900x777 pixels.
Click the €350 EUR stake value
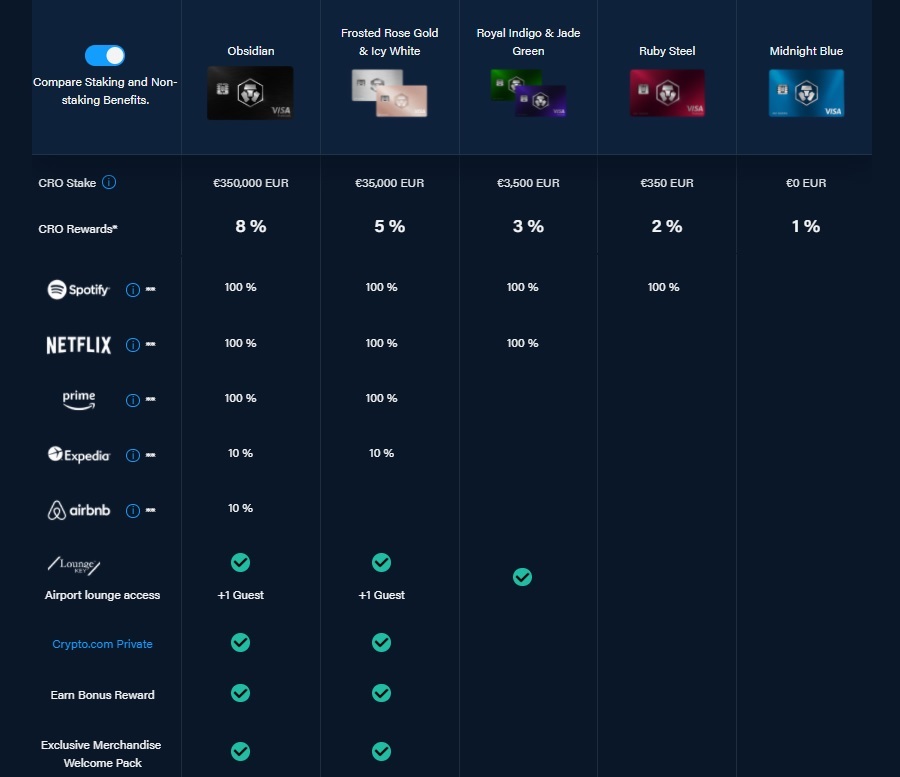click(x=667, y=183)
